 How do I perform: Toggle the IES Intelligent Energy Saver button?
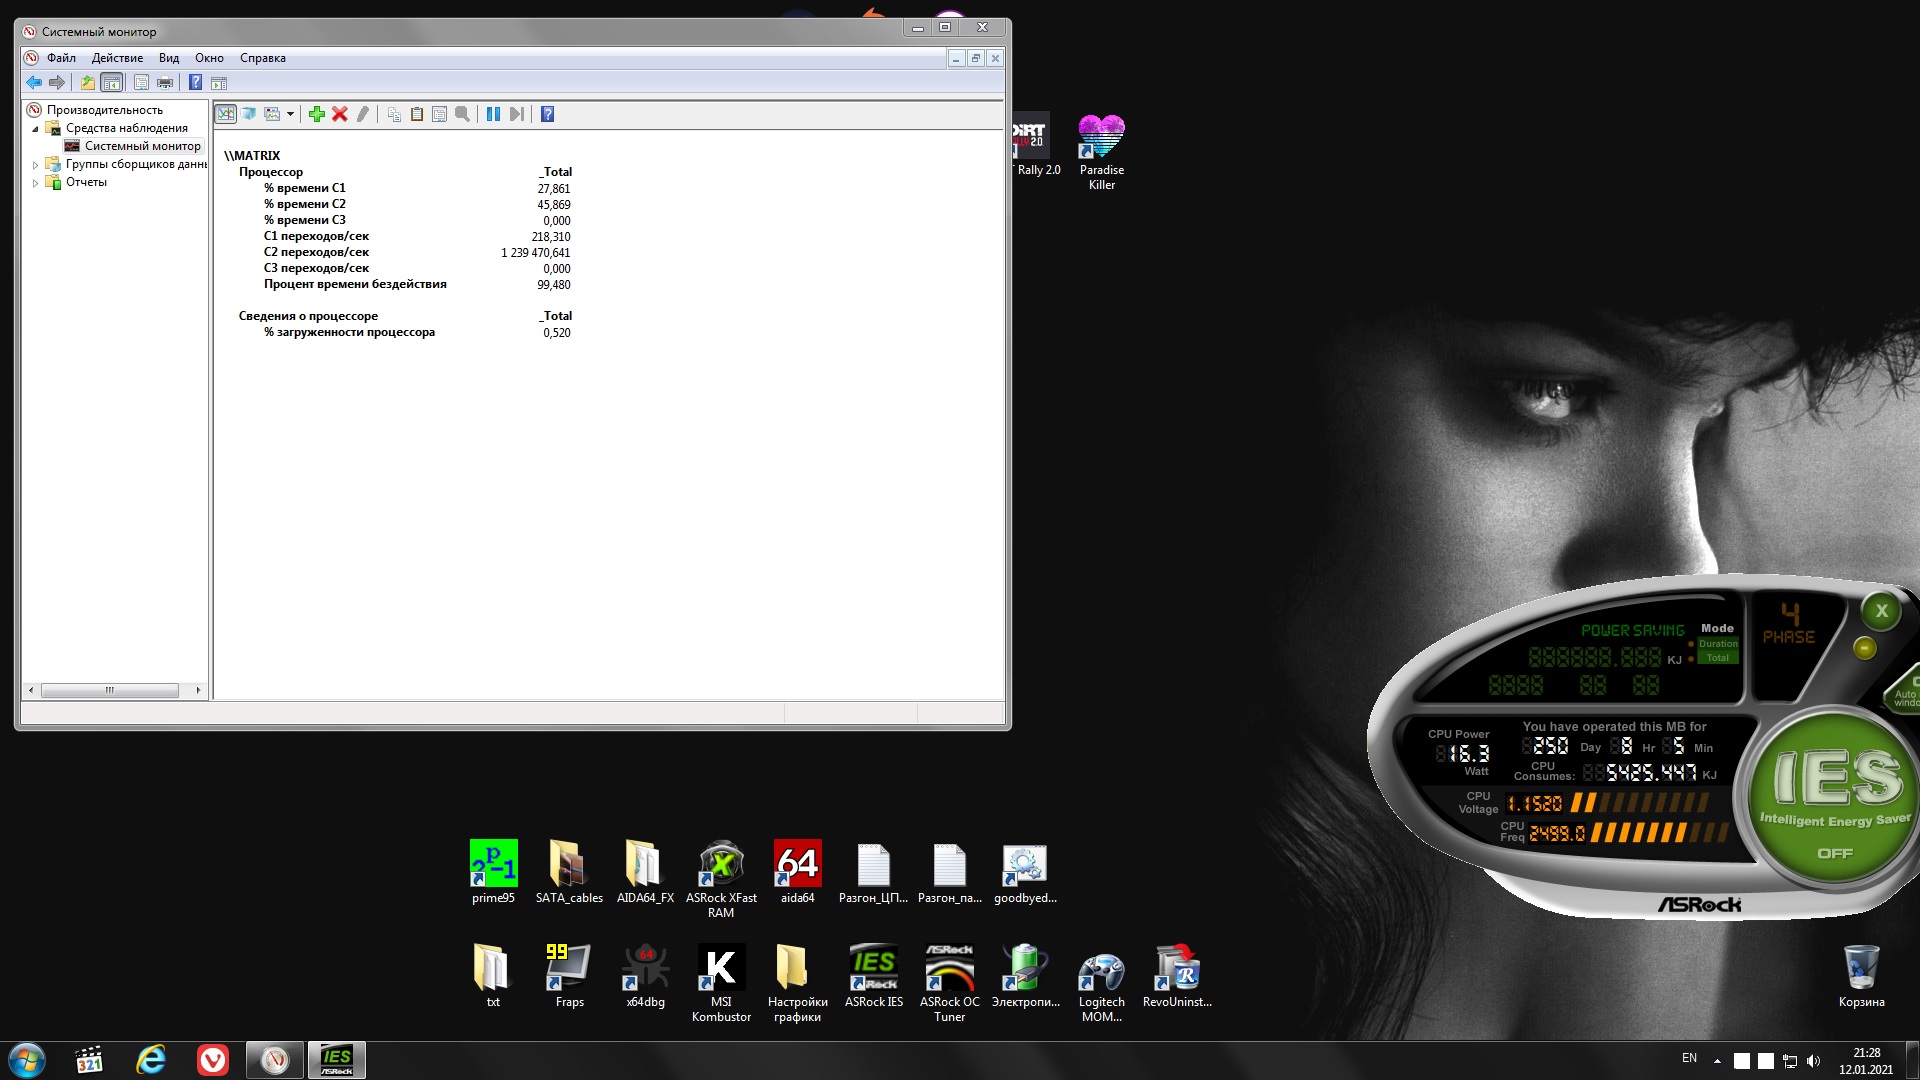[x=1834, y=800]
